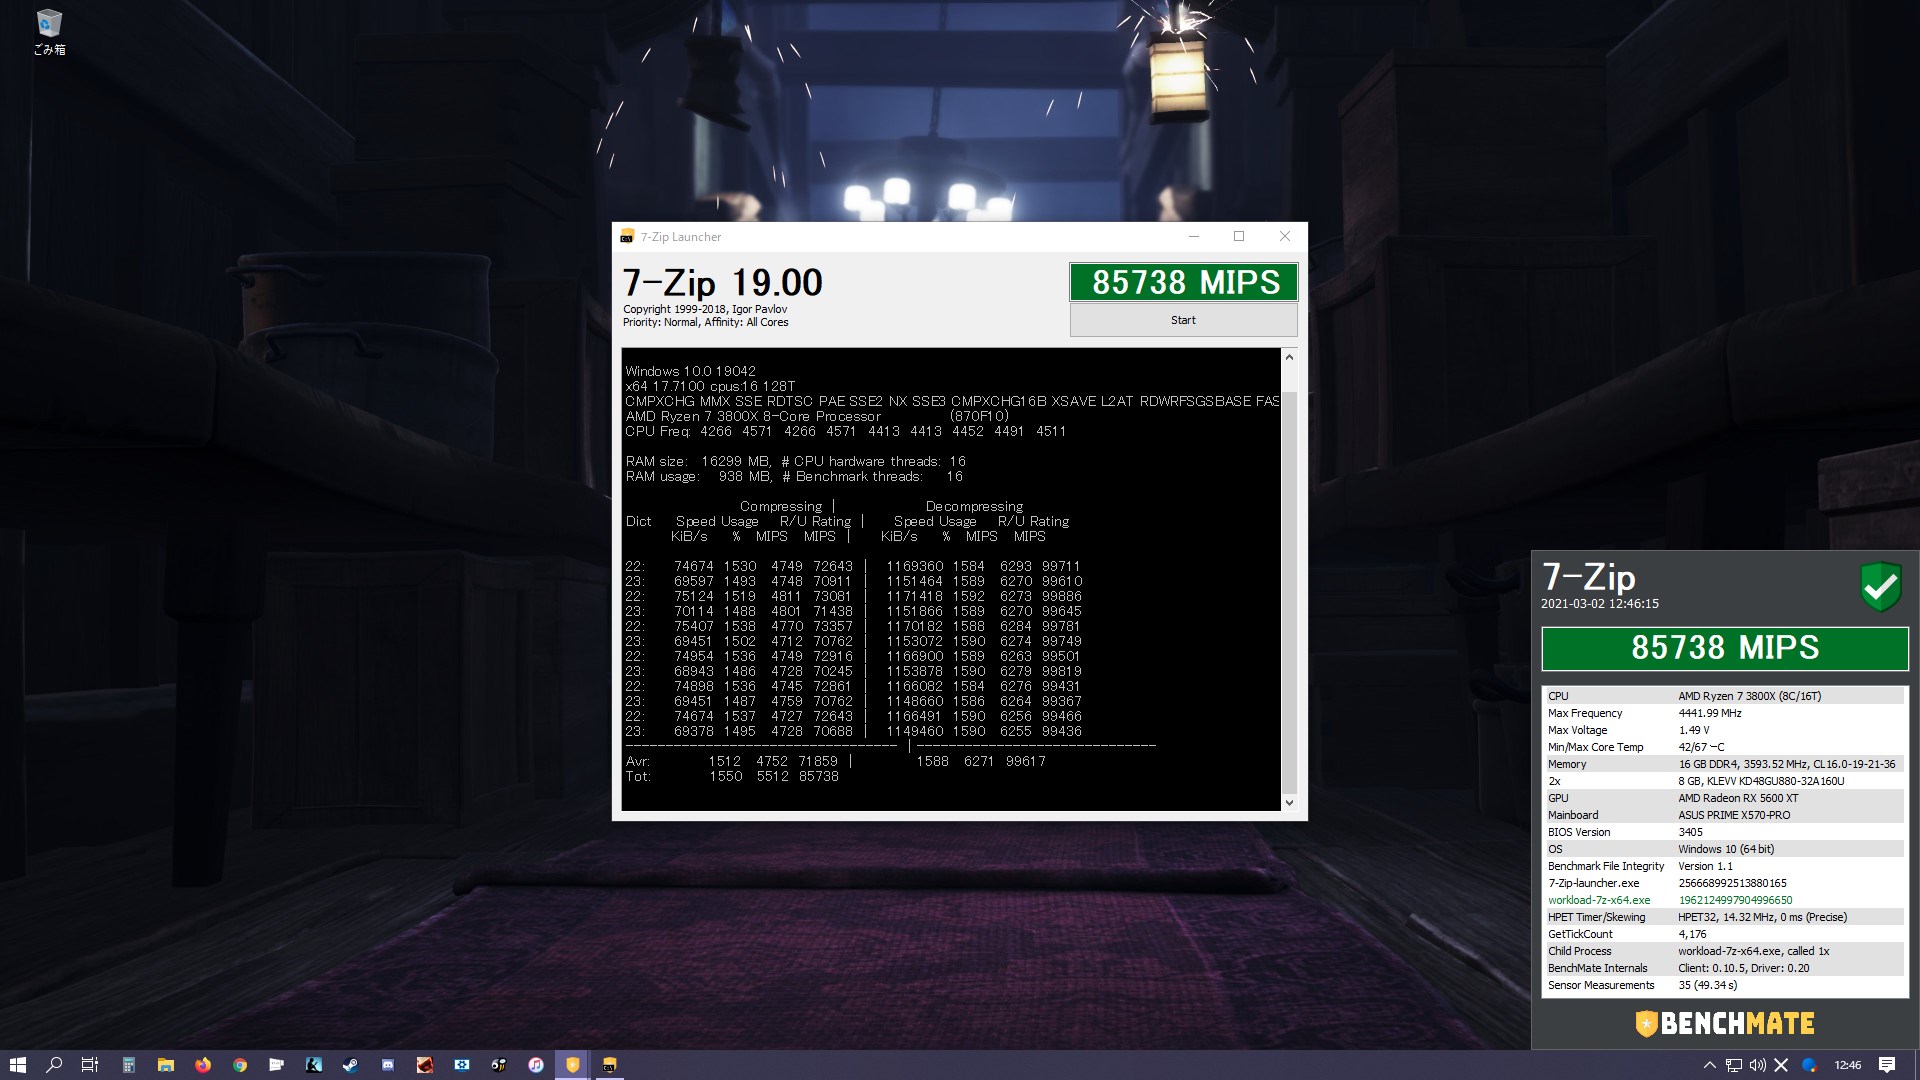Open the taskbar search magnifier

54,1065
